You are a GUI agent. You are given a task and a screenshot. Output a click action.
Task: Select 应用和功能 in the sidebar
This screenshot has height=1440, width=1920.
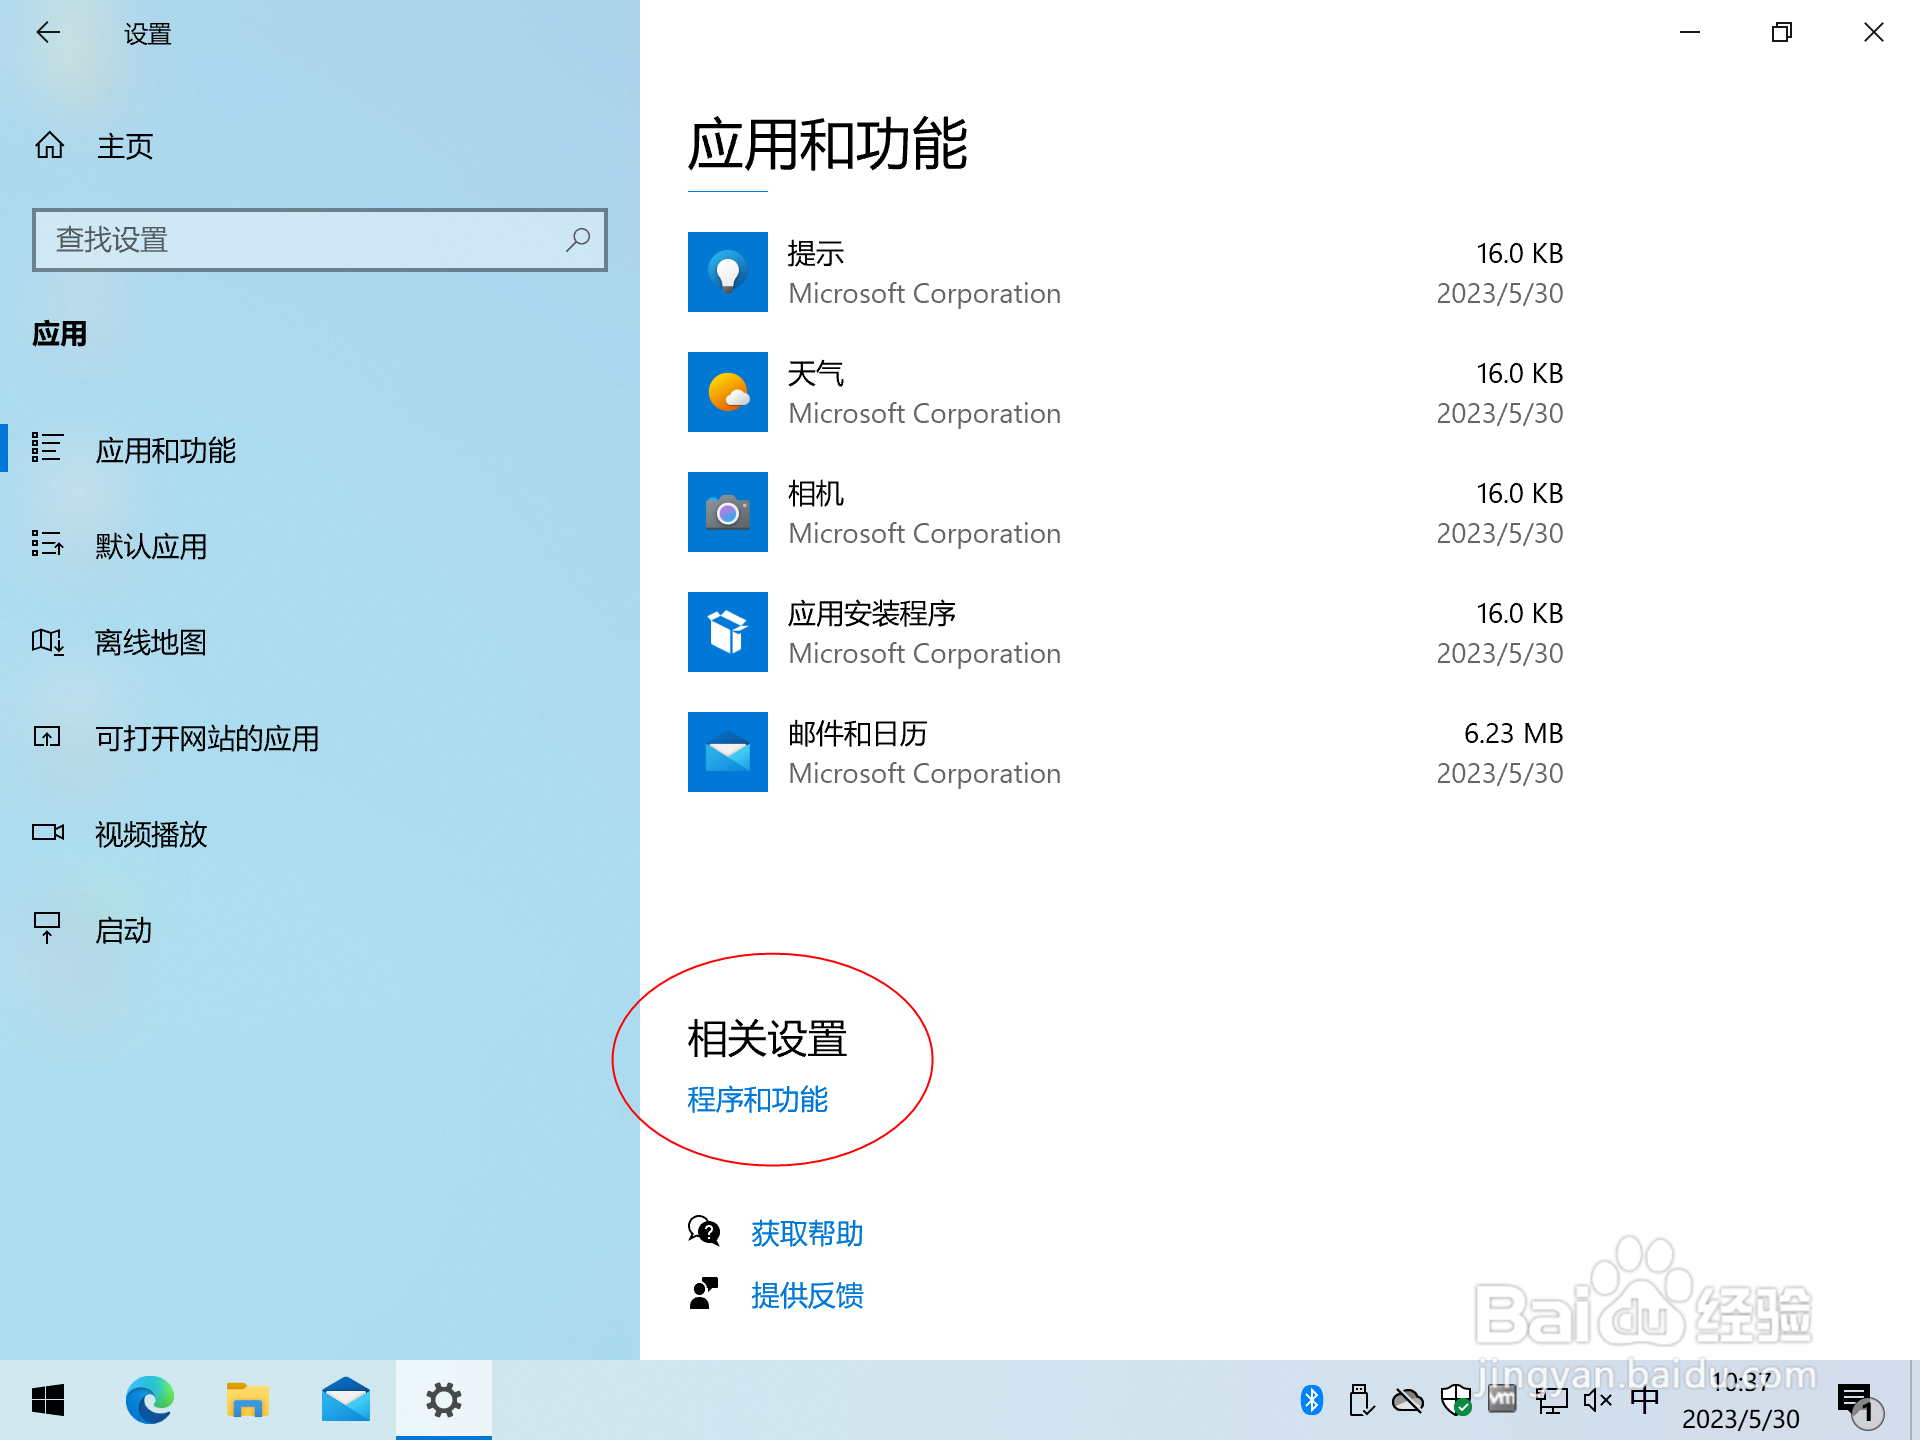[x=320, y=450]
